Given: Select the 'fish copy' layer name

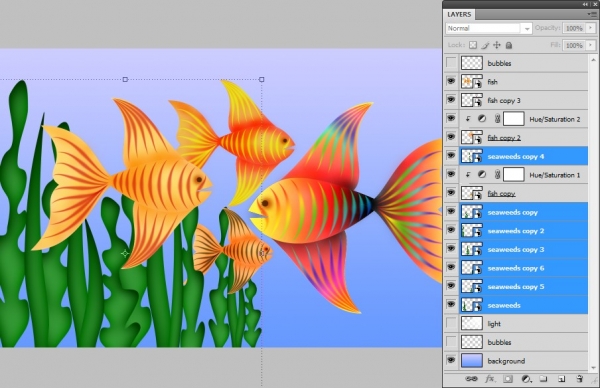Looking at the screenshot, I should (501, 194).
